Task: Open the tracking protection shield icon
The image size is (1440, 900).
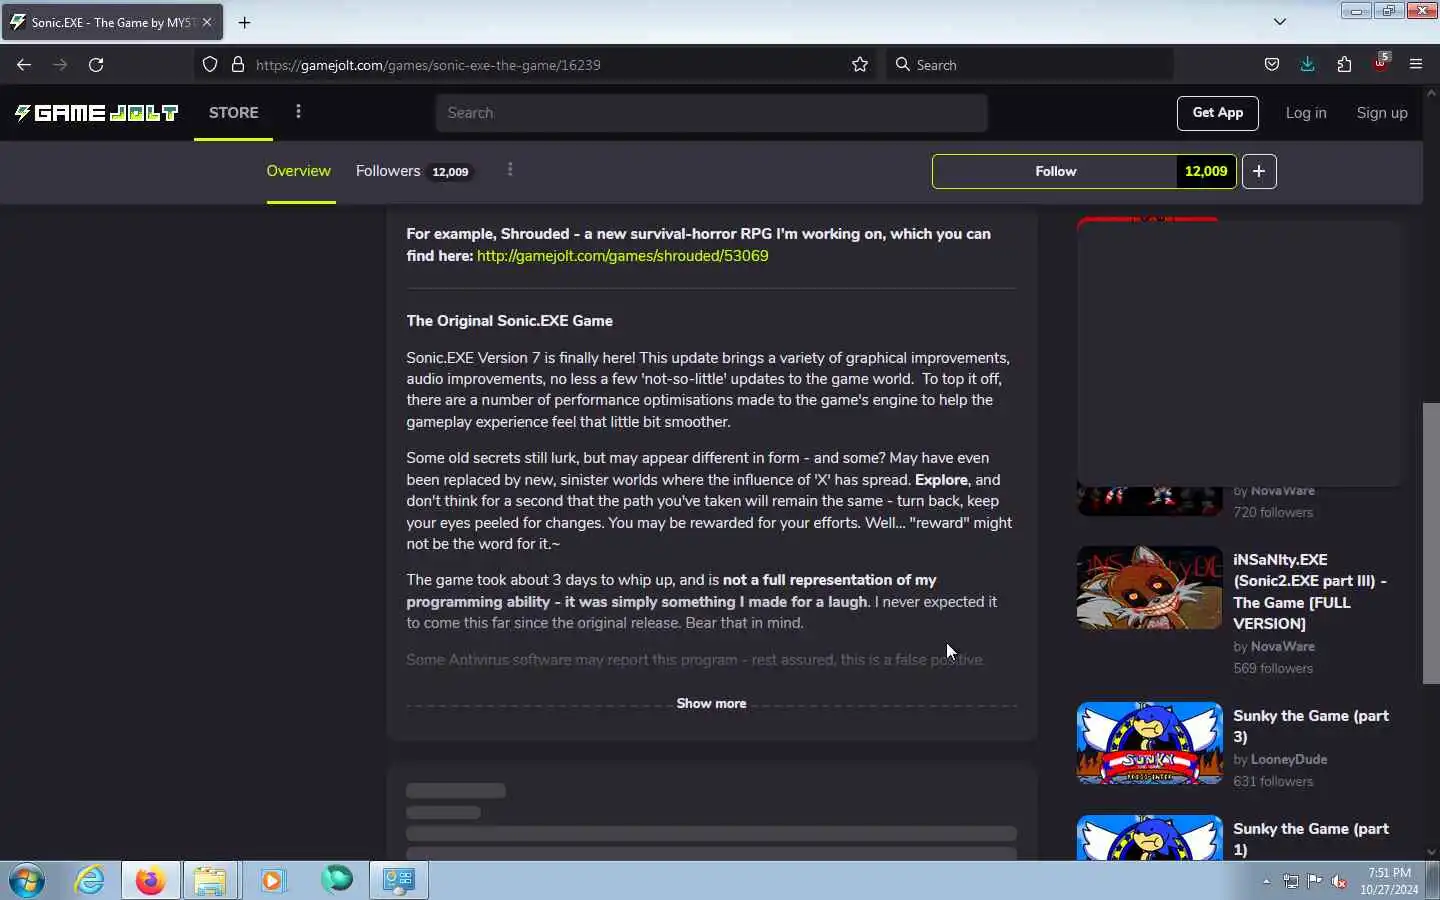Action: click(x=210, y=65)
